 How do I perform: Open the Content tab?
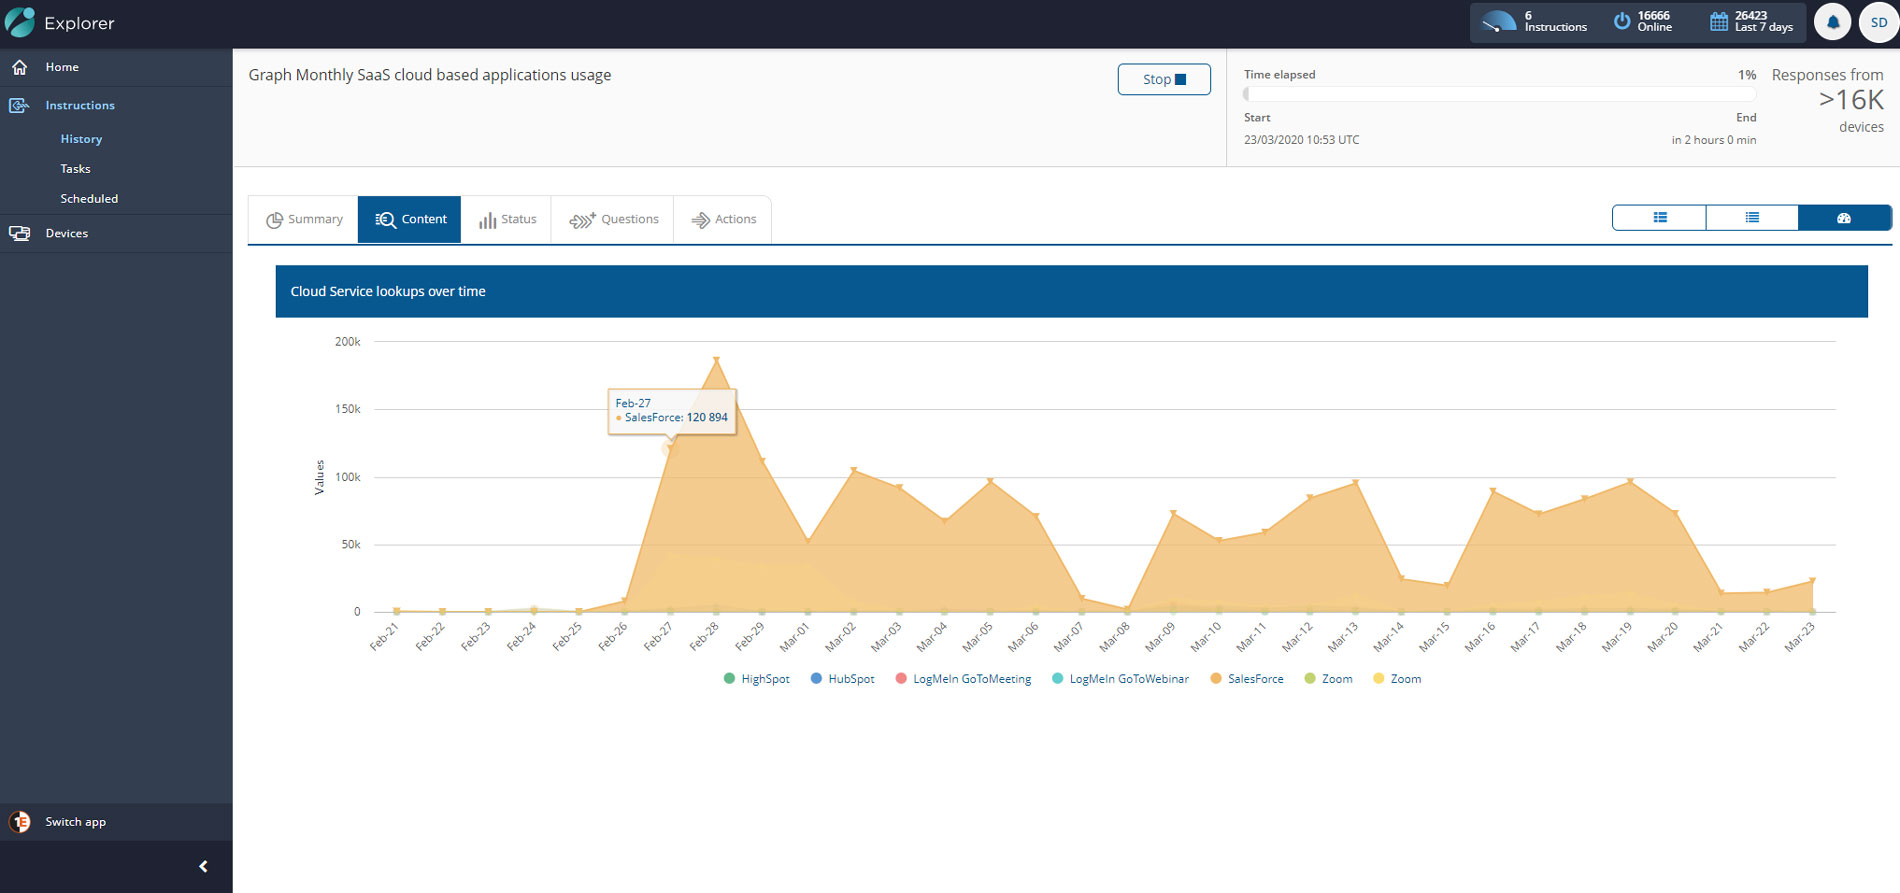410,220
